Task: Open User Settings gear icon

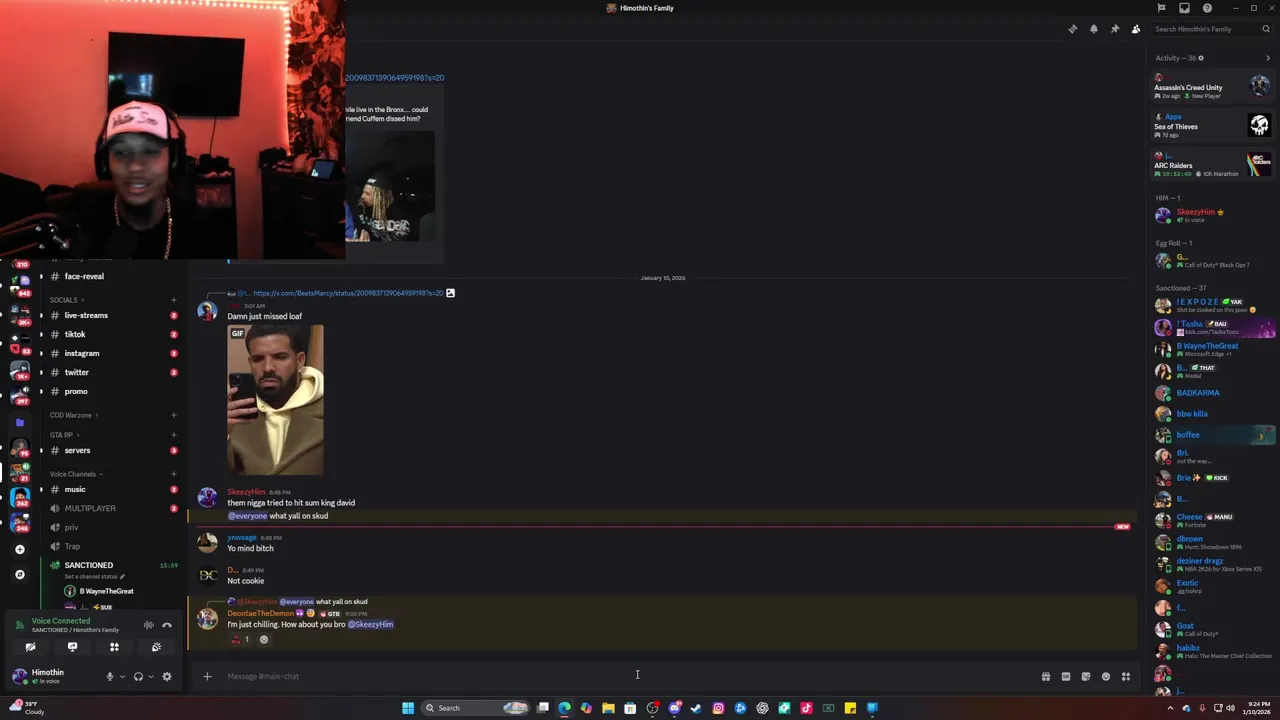Action: coord(167,676)
